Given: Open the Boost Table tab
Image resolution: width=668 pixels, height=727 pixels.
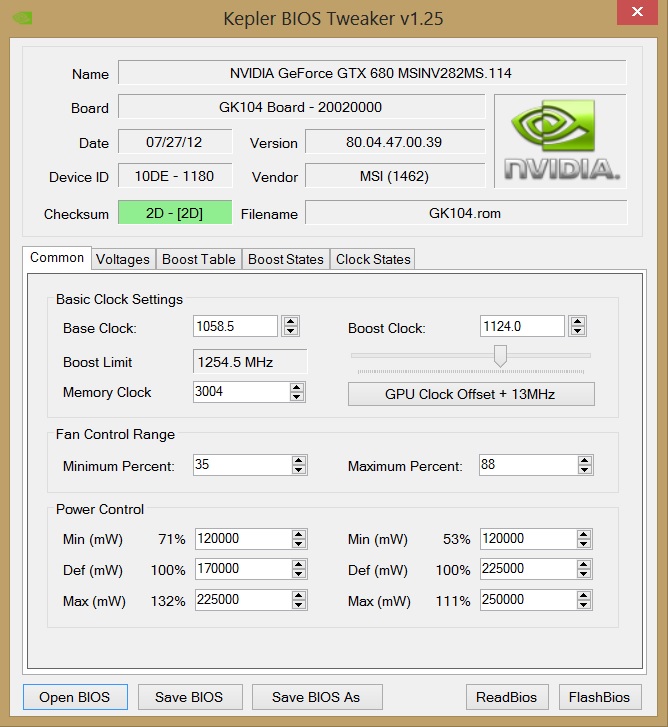Looking at the screenshot, I should pyautogui.click(x=199, y=259).
